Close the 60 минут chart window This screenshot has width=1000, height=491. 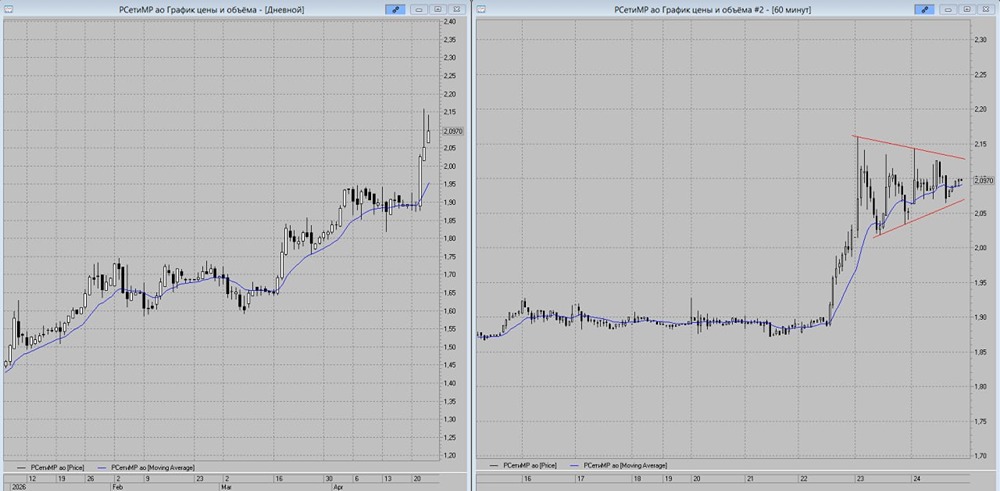pyautogui.click(x=985, y=10)
